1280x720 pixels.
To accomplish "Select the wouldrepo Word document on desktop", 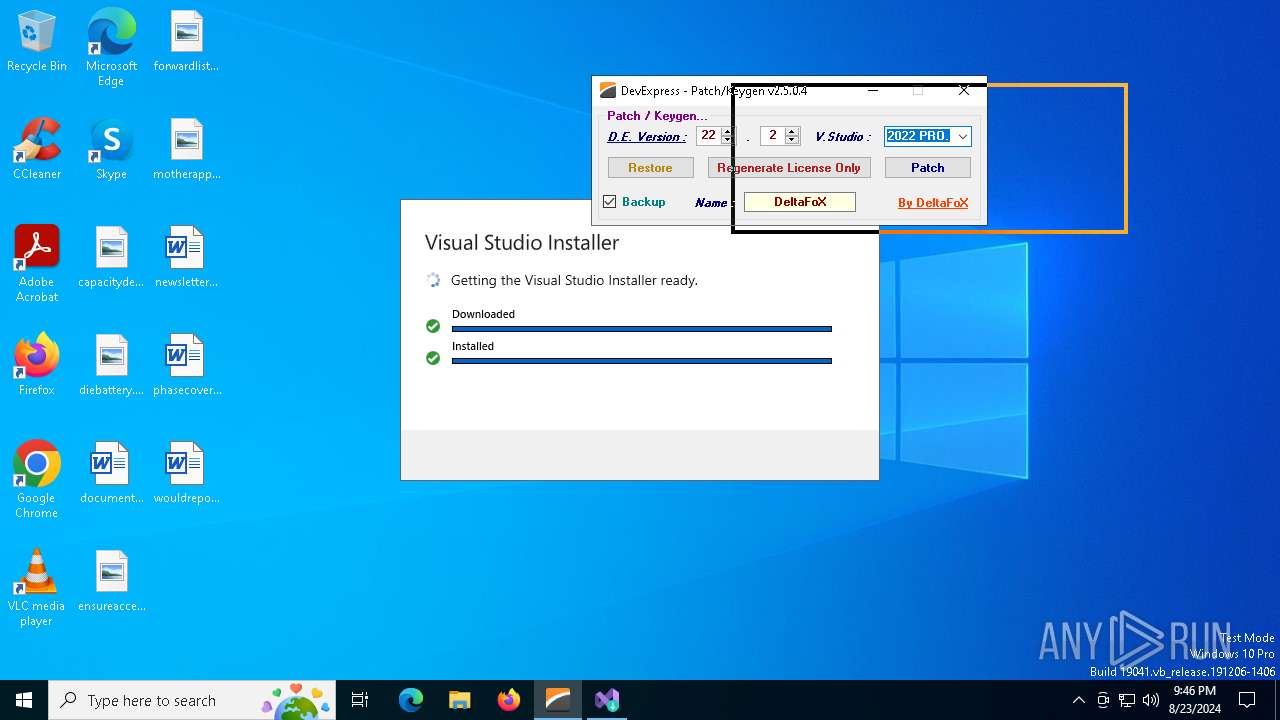I will (x=186, y=474).
